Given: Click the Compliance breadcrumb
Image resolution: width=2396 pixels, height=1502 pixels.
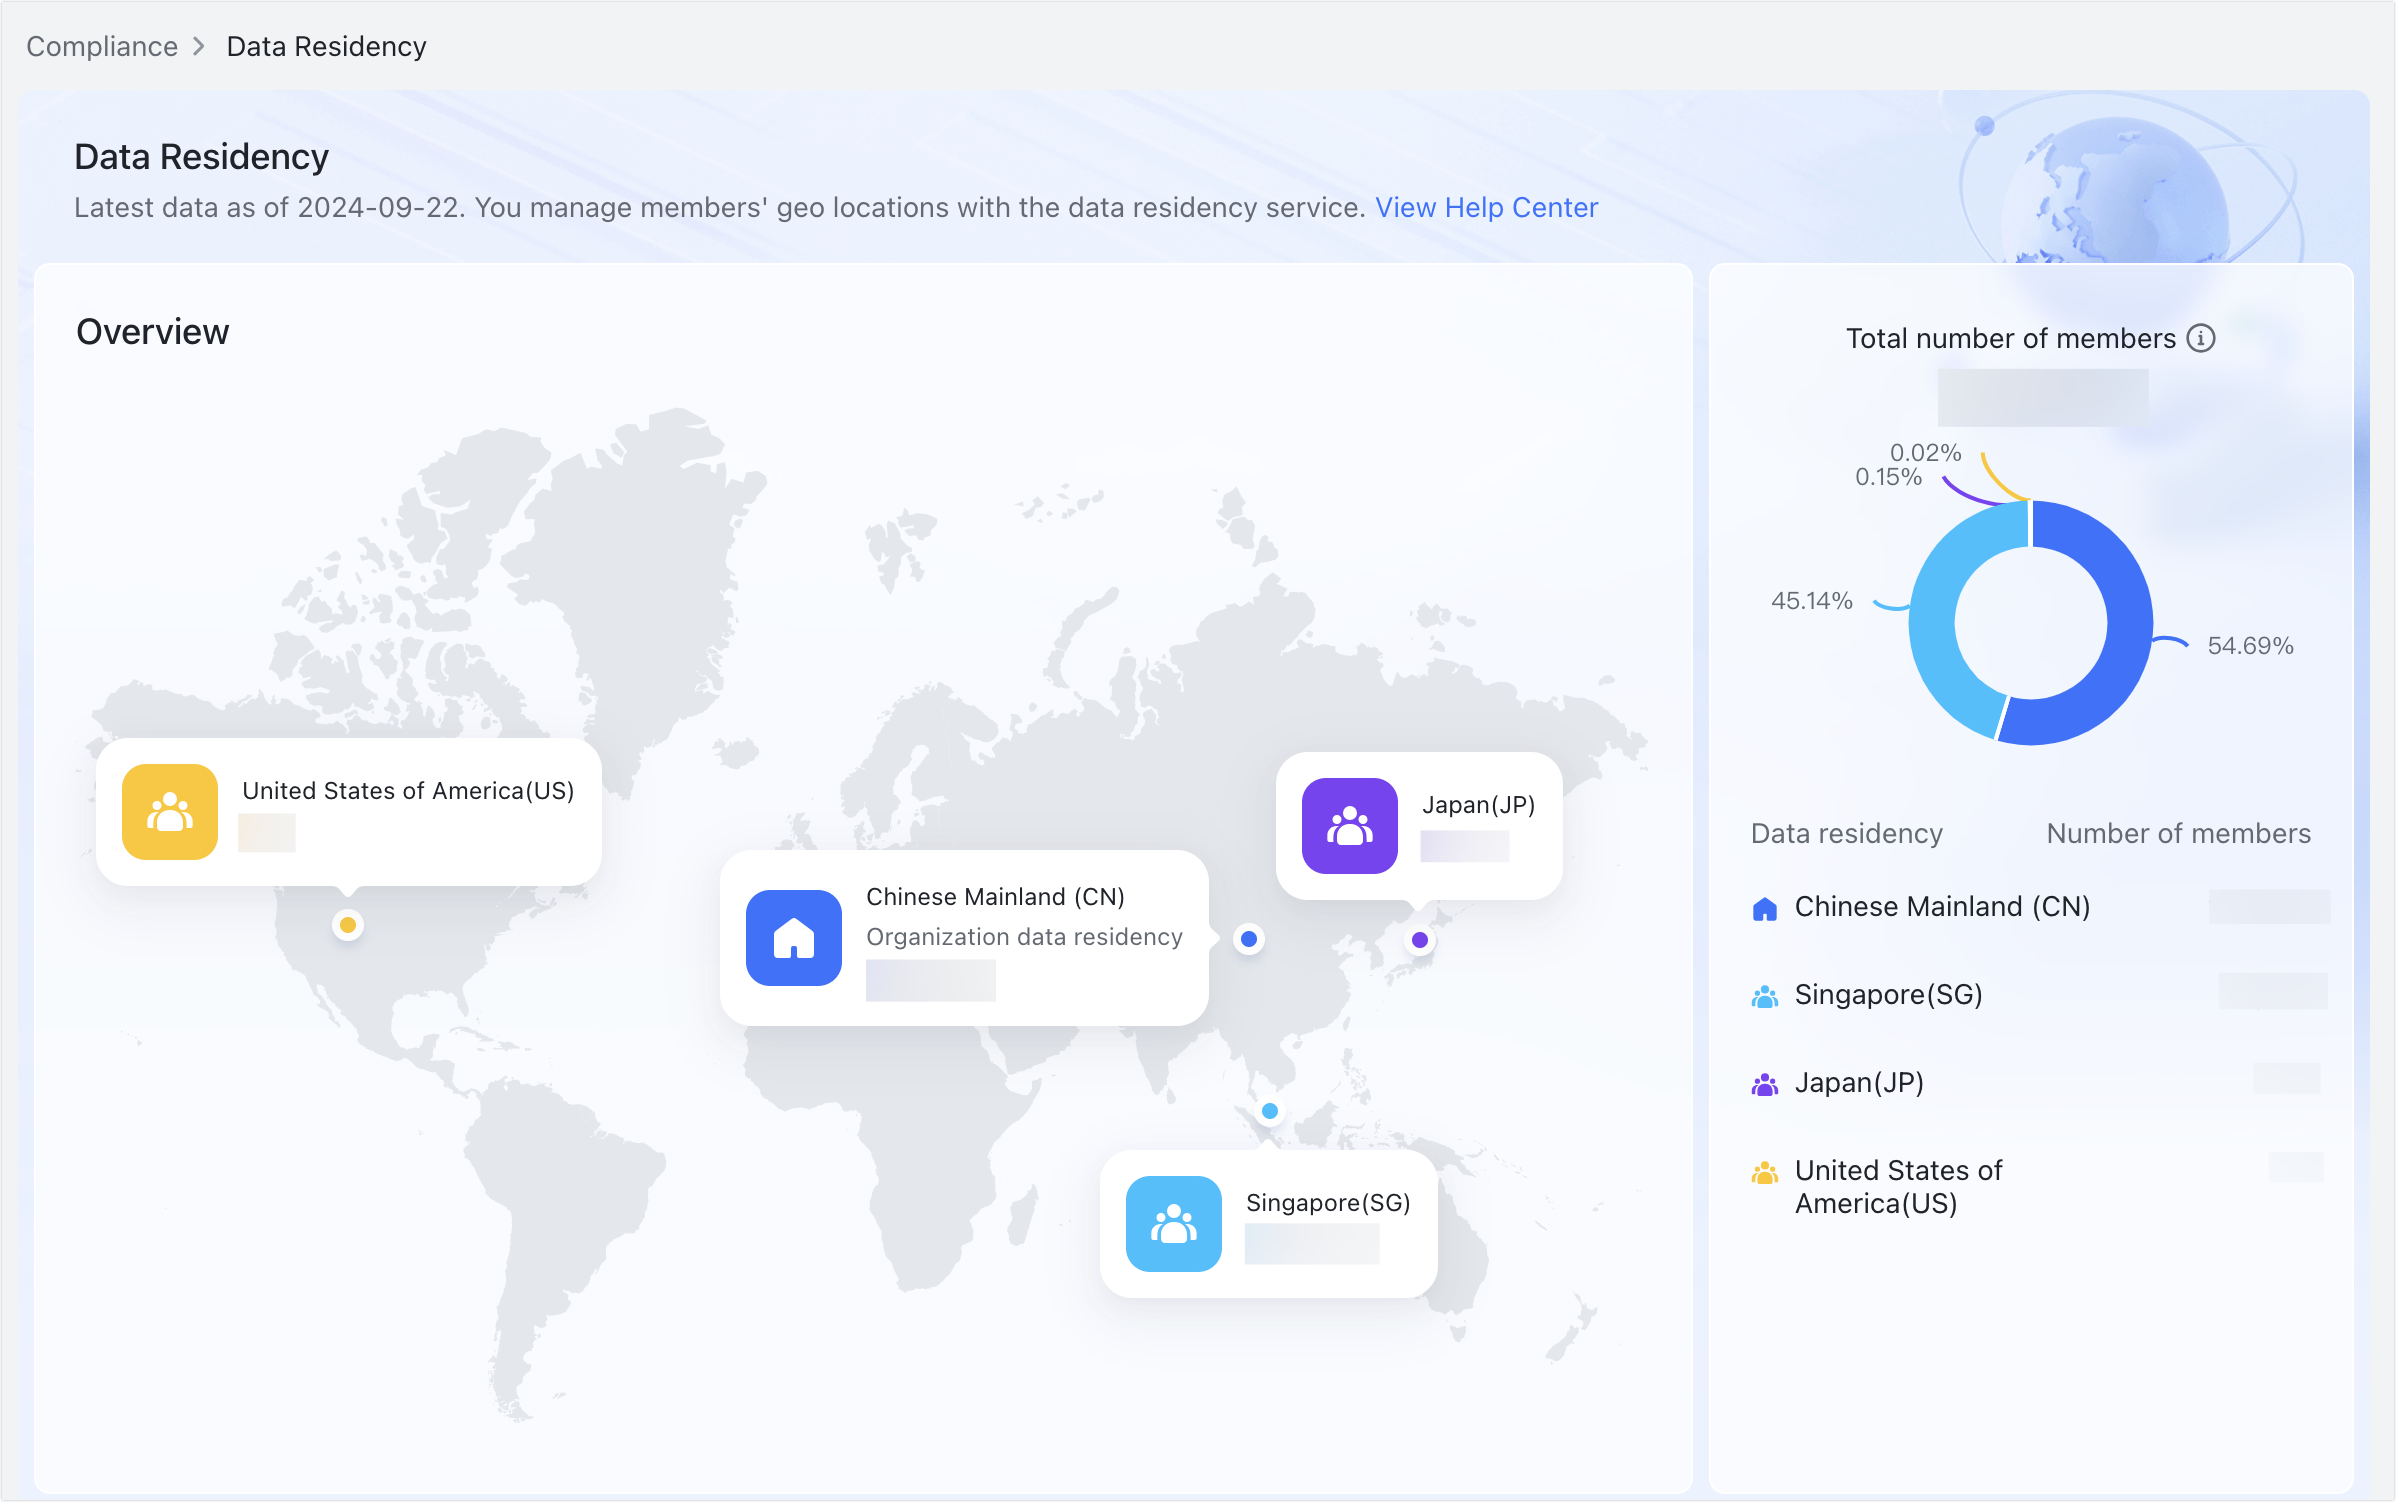Looking at the screenshot, I should coord(100,46).
